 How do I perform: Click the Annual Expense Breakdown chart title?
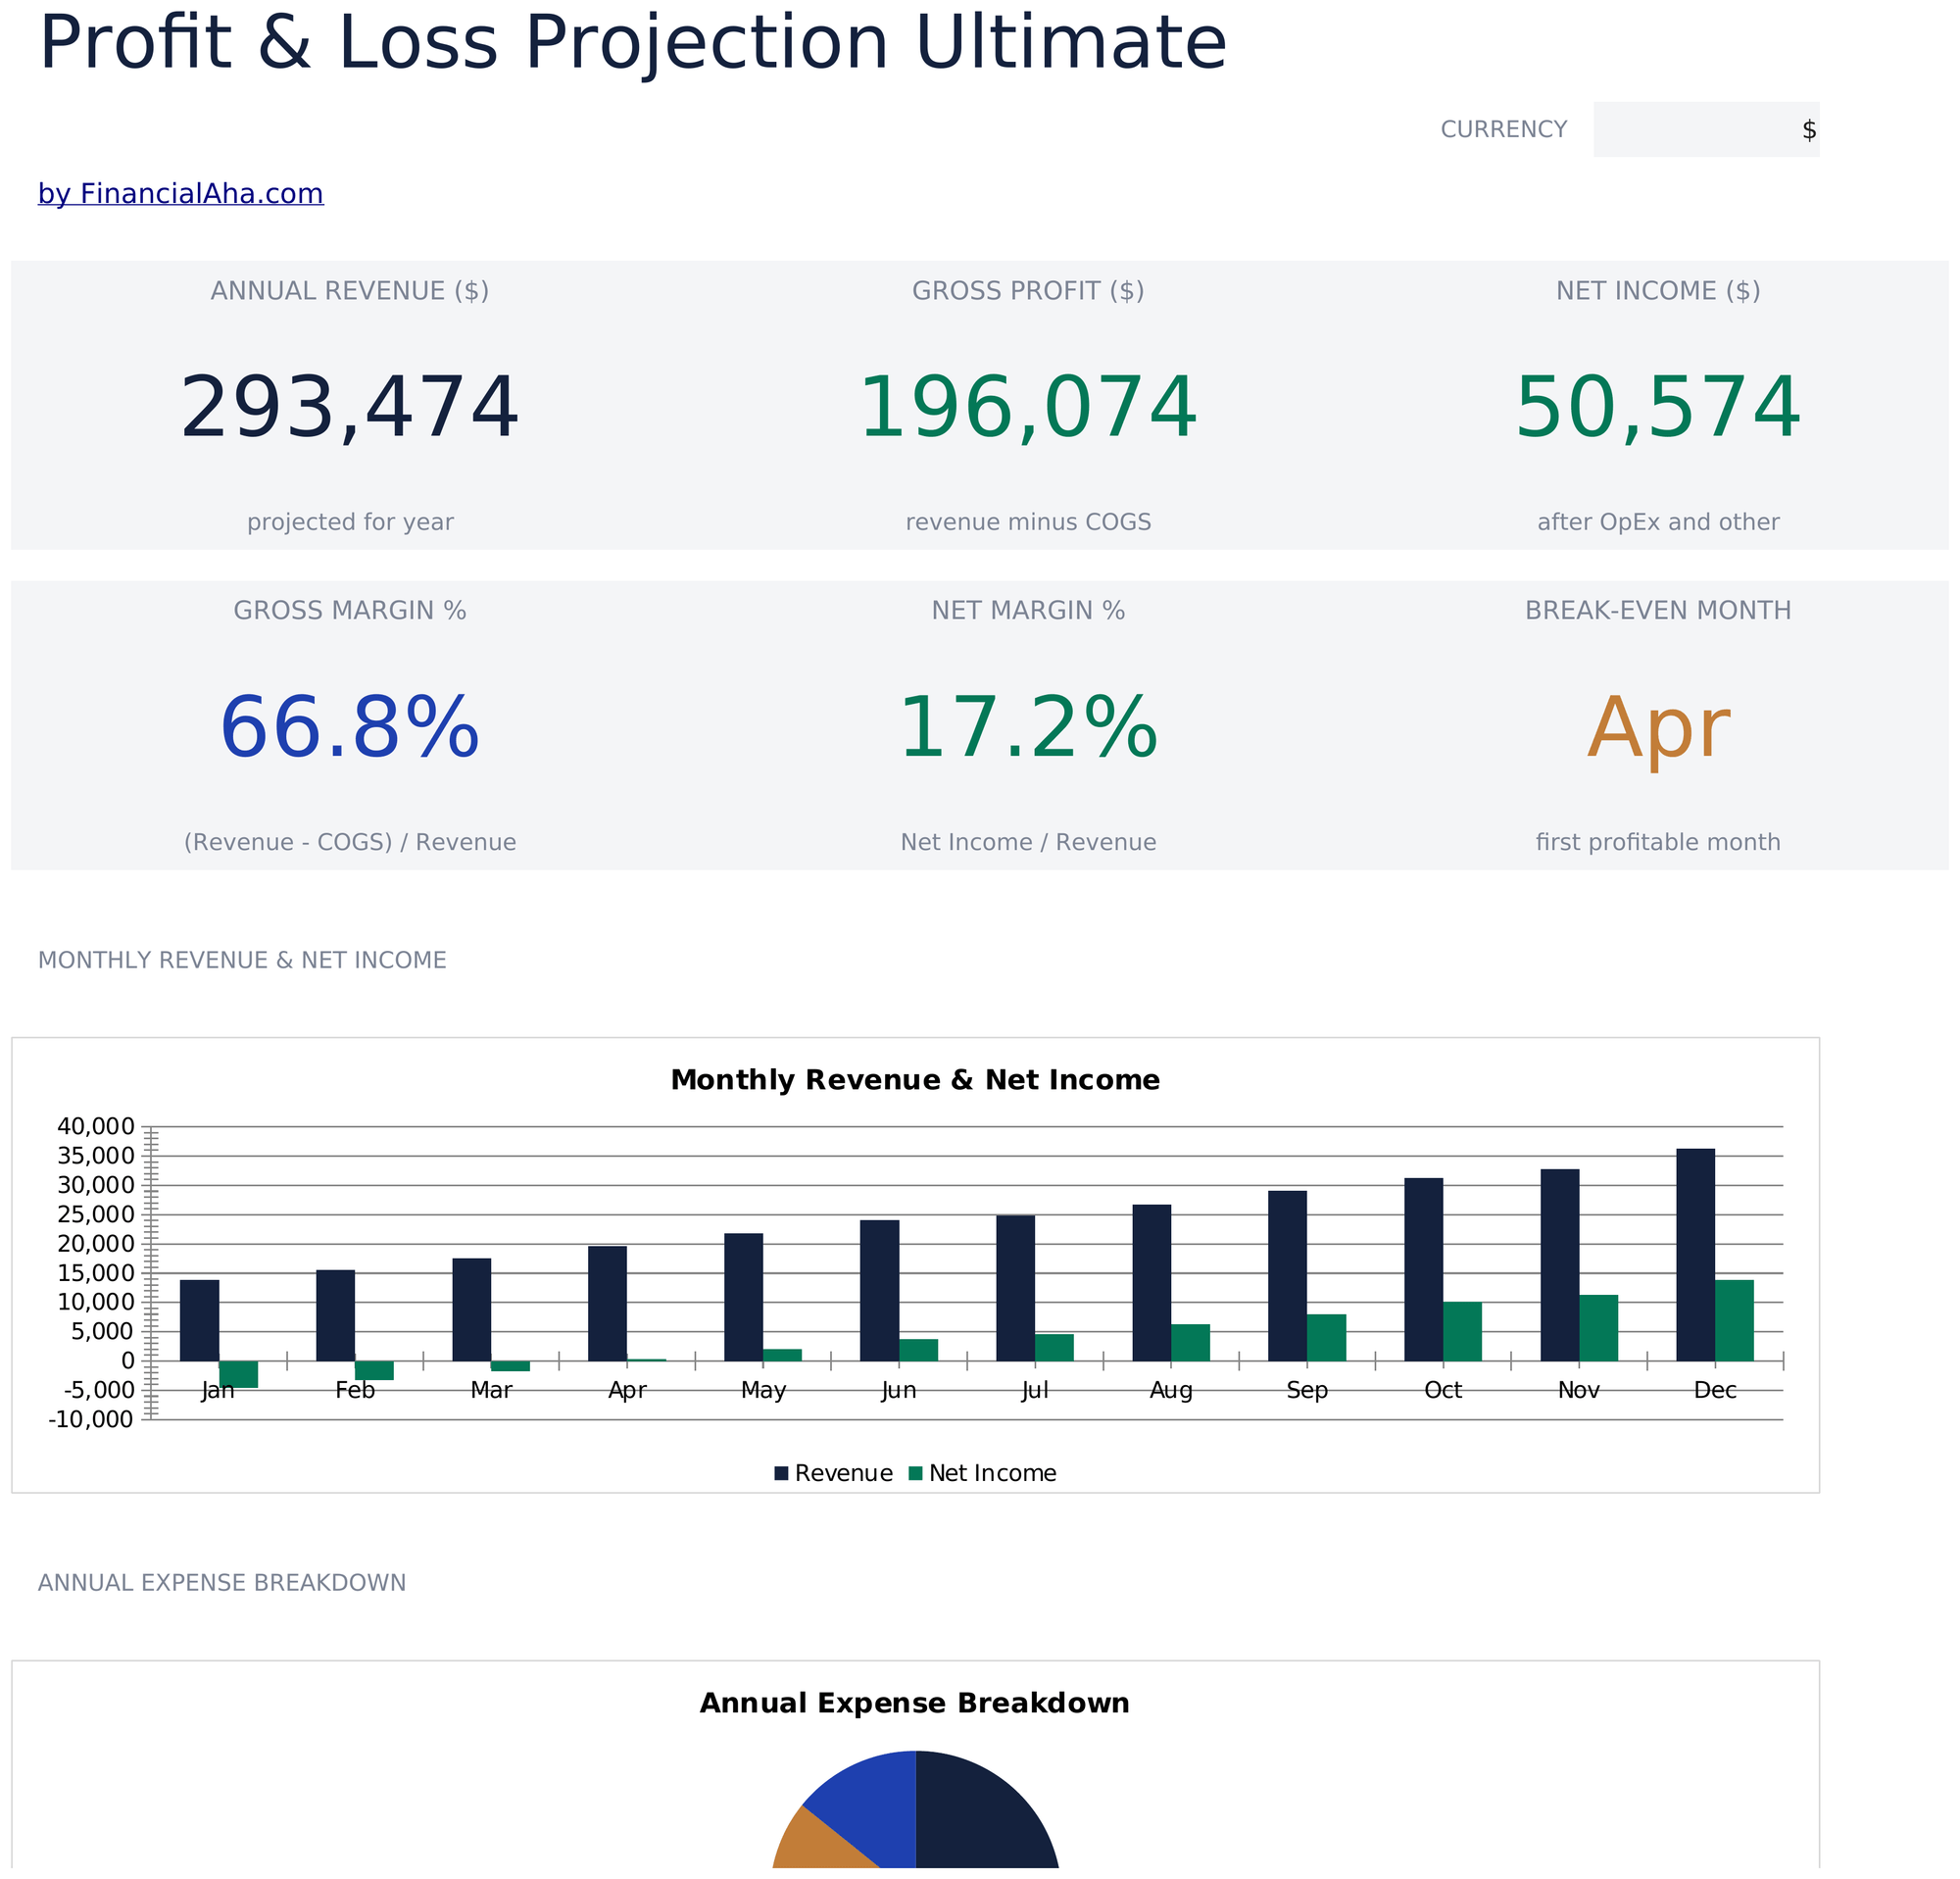click(x=915, y=1703)
